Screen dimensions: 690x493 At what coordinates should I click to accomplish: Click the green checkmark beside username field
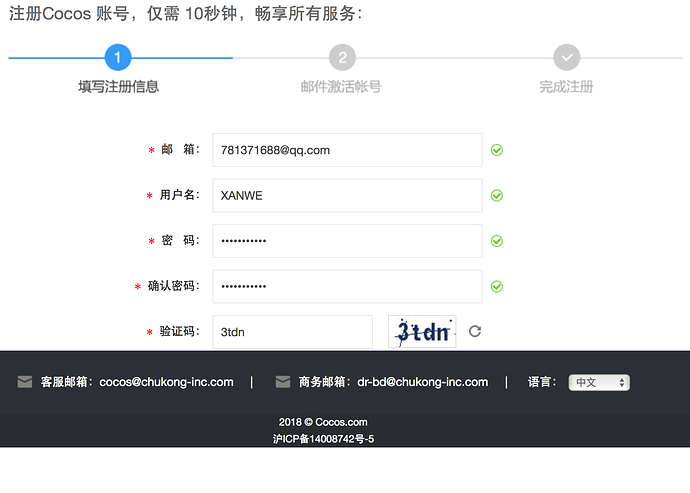(497, 195)
